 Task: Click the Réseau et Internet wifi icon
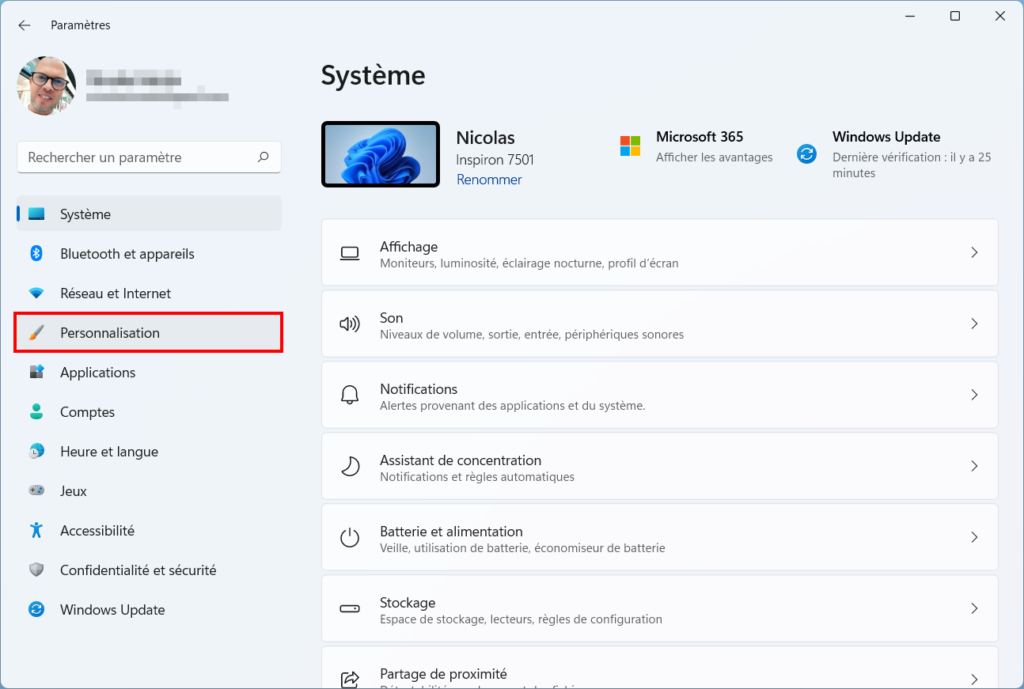coord(37,294)
